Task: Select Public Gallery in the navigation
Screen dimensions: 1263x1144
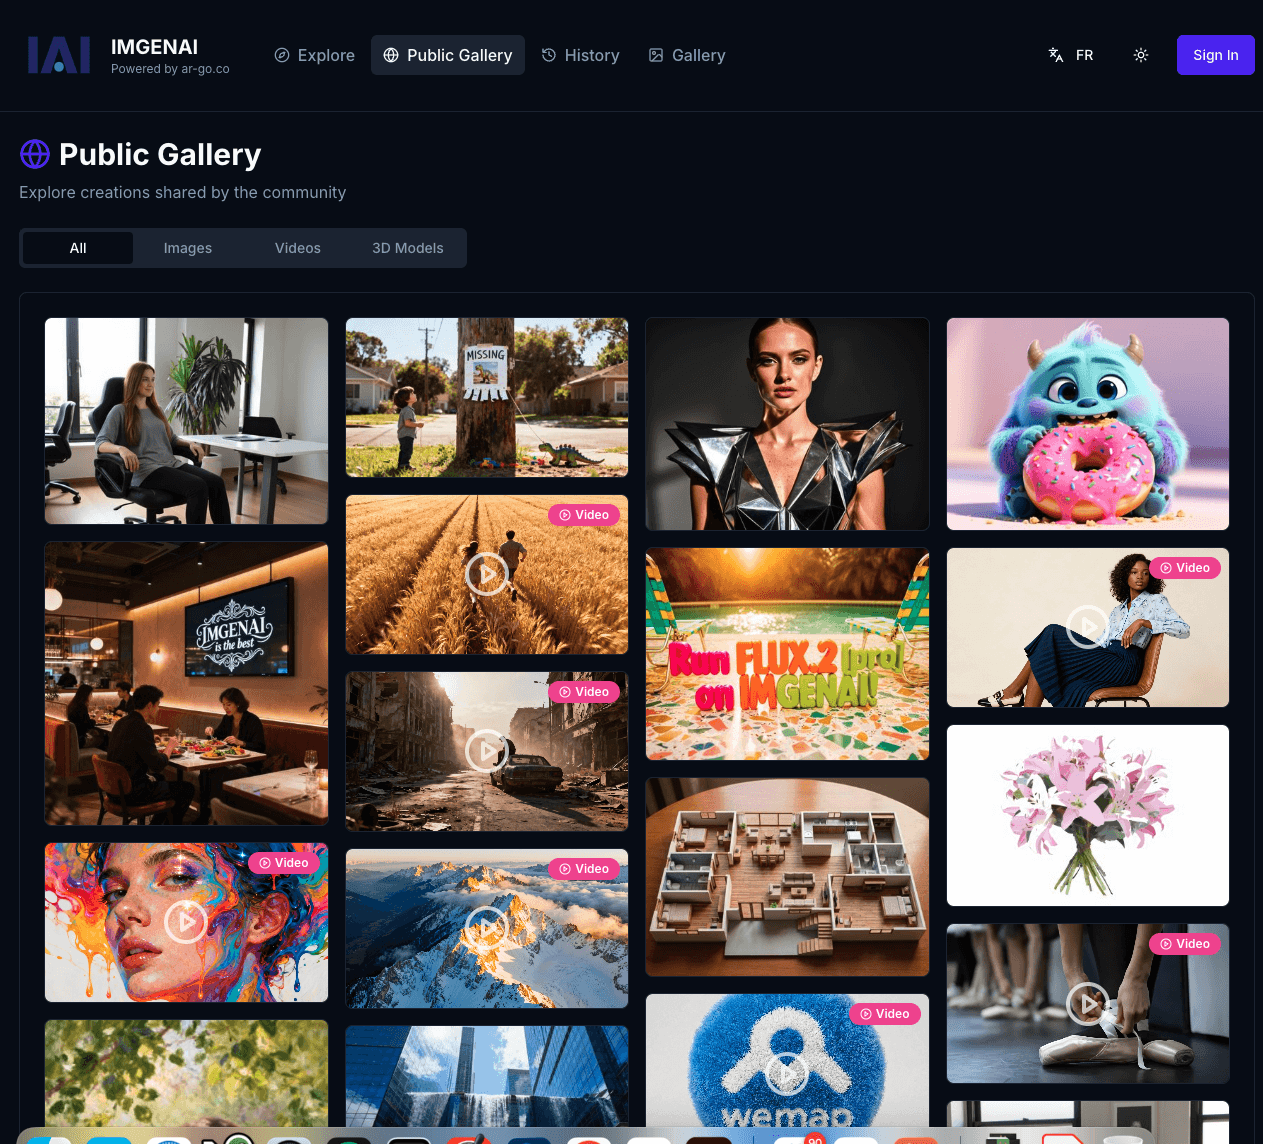Action: (448, 55)
